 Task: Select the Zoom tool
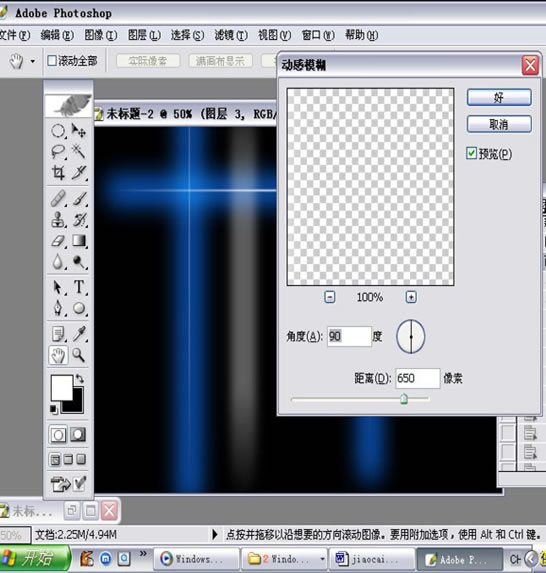click(79, 355)
